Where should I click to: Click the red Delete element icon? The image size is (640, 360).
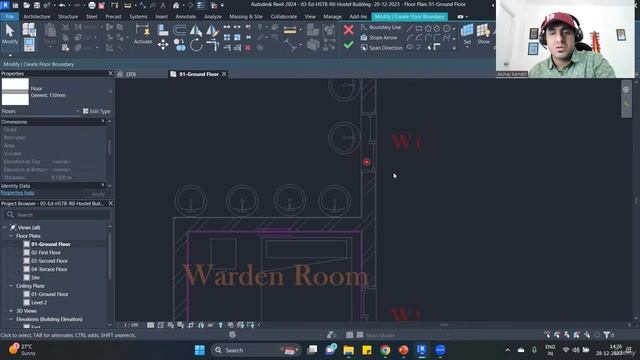[x=248, y=48]
